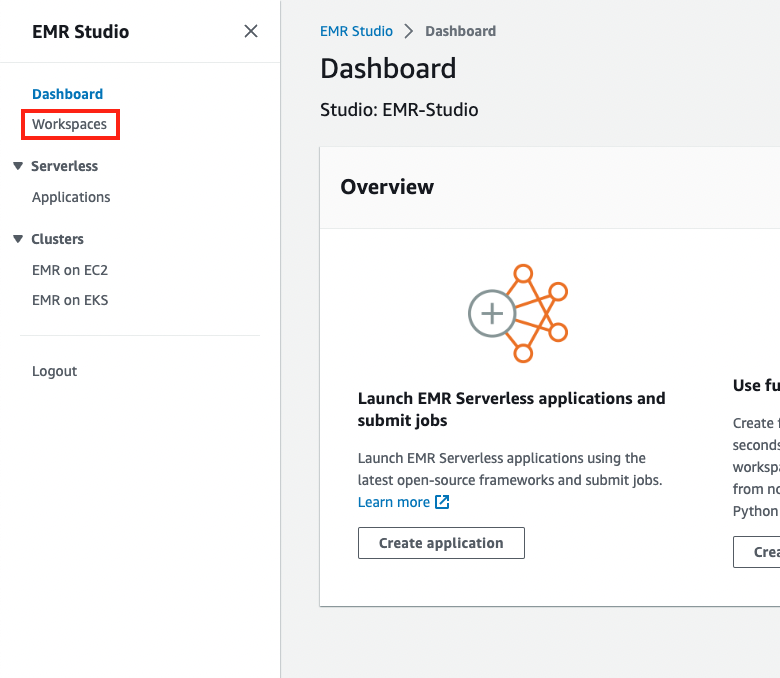Select EMR on EC2 clusters
The height and width of the screenshot is (678, 780).
tap(70, 270)
